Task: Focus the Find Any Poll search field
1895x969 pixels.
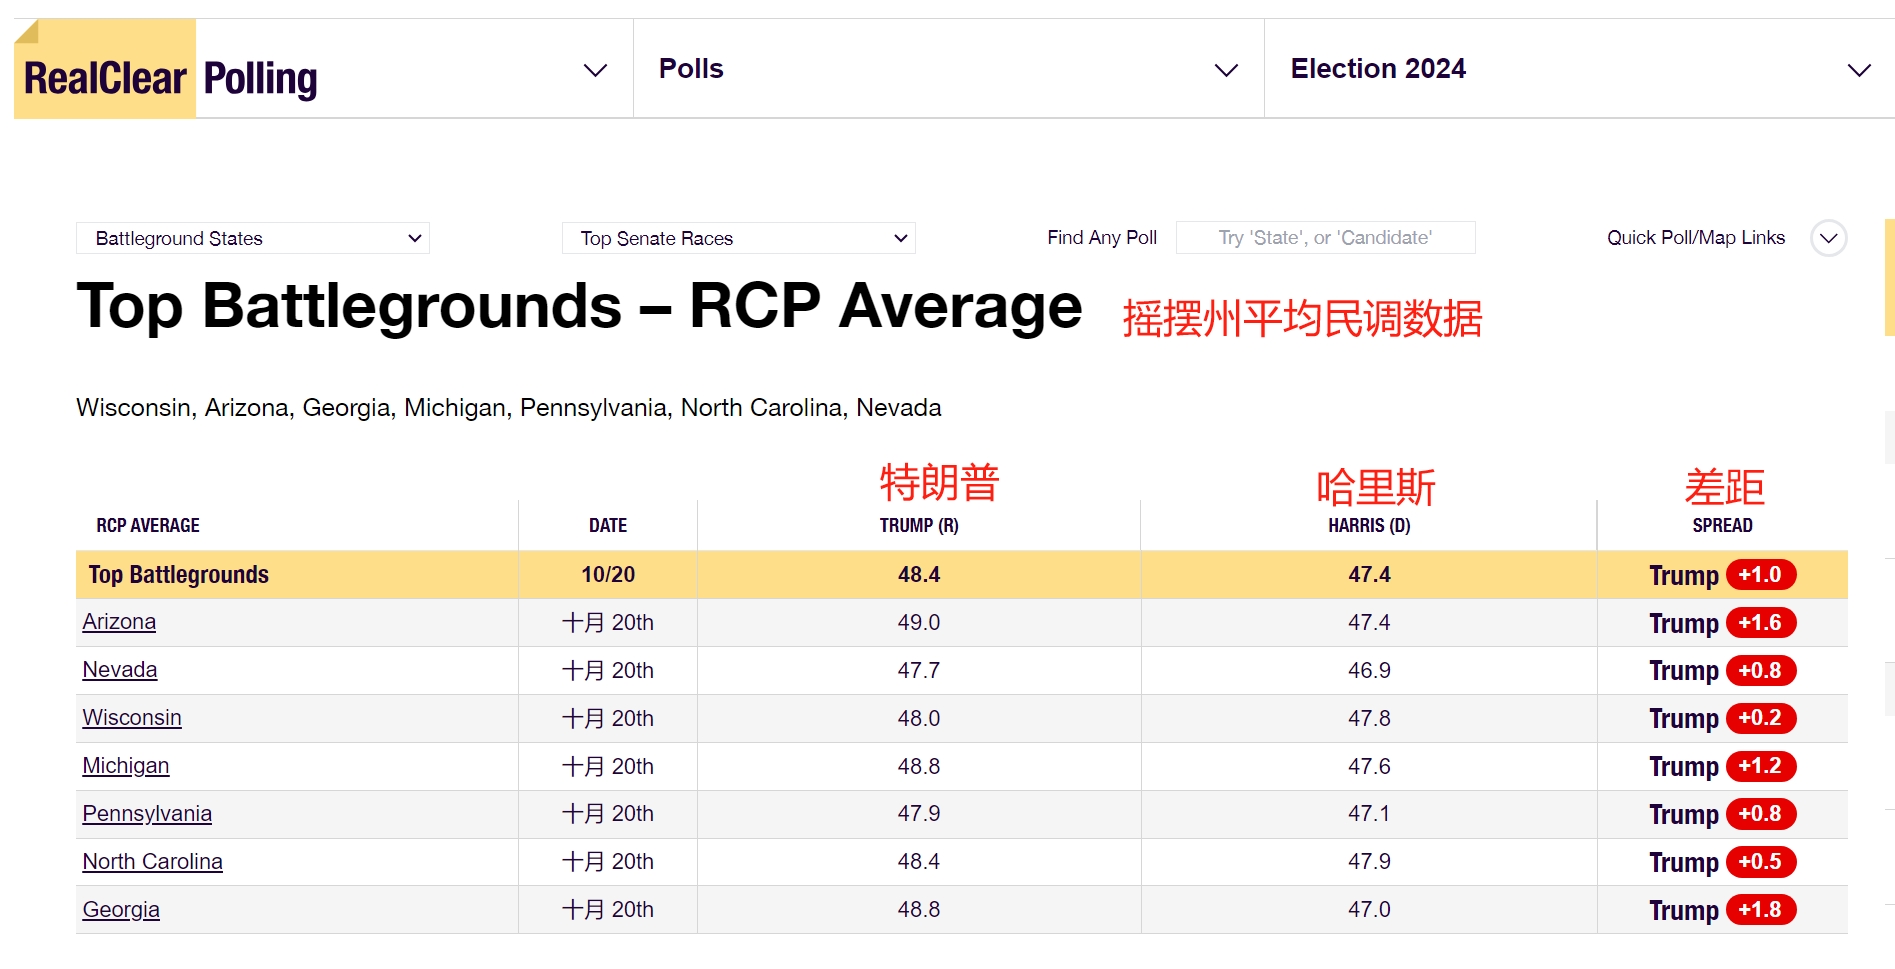Action: [x=1325, y=238]
